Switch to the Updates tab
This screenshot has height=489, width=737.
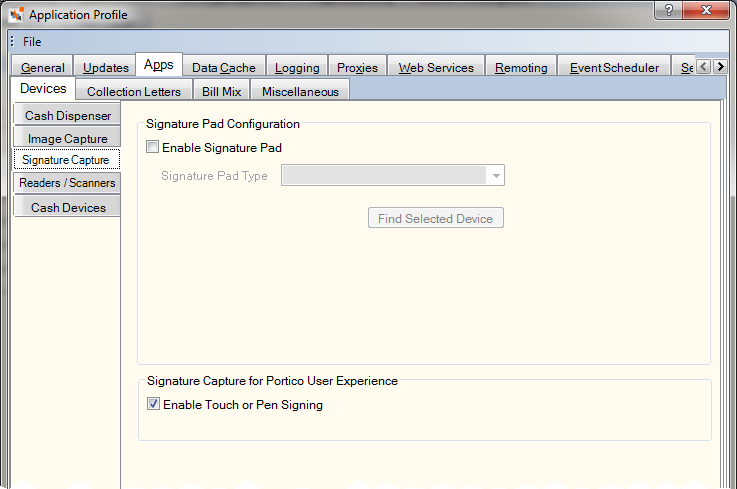106,67
